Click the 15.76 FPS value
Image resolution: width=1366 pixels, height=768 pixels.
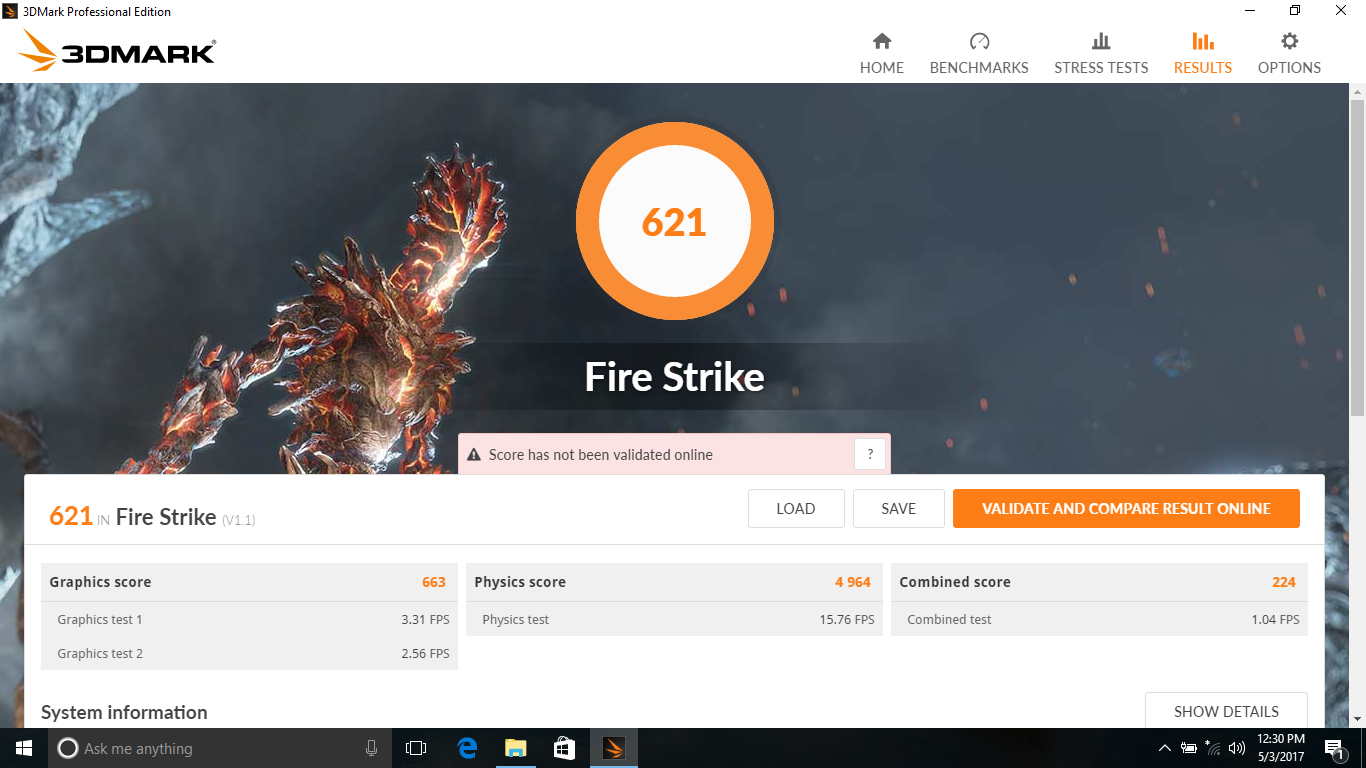[x=847, y=620]
